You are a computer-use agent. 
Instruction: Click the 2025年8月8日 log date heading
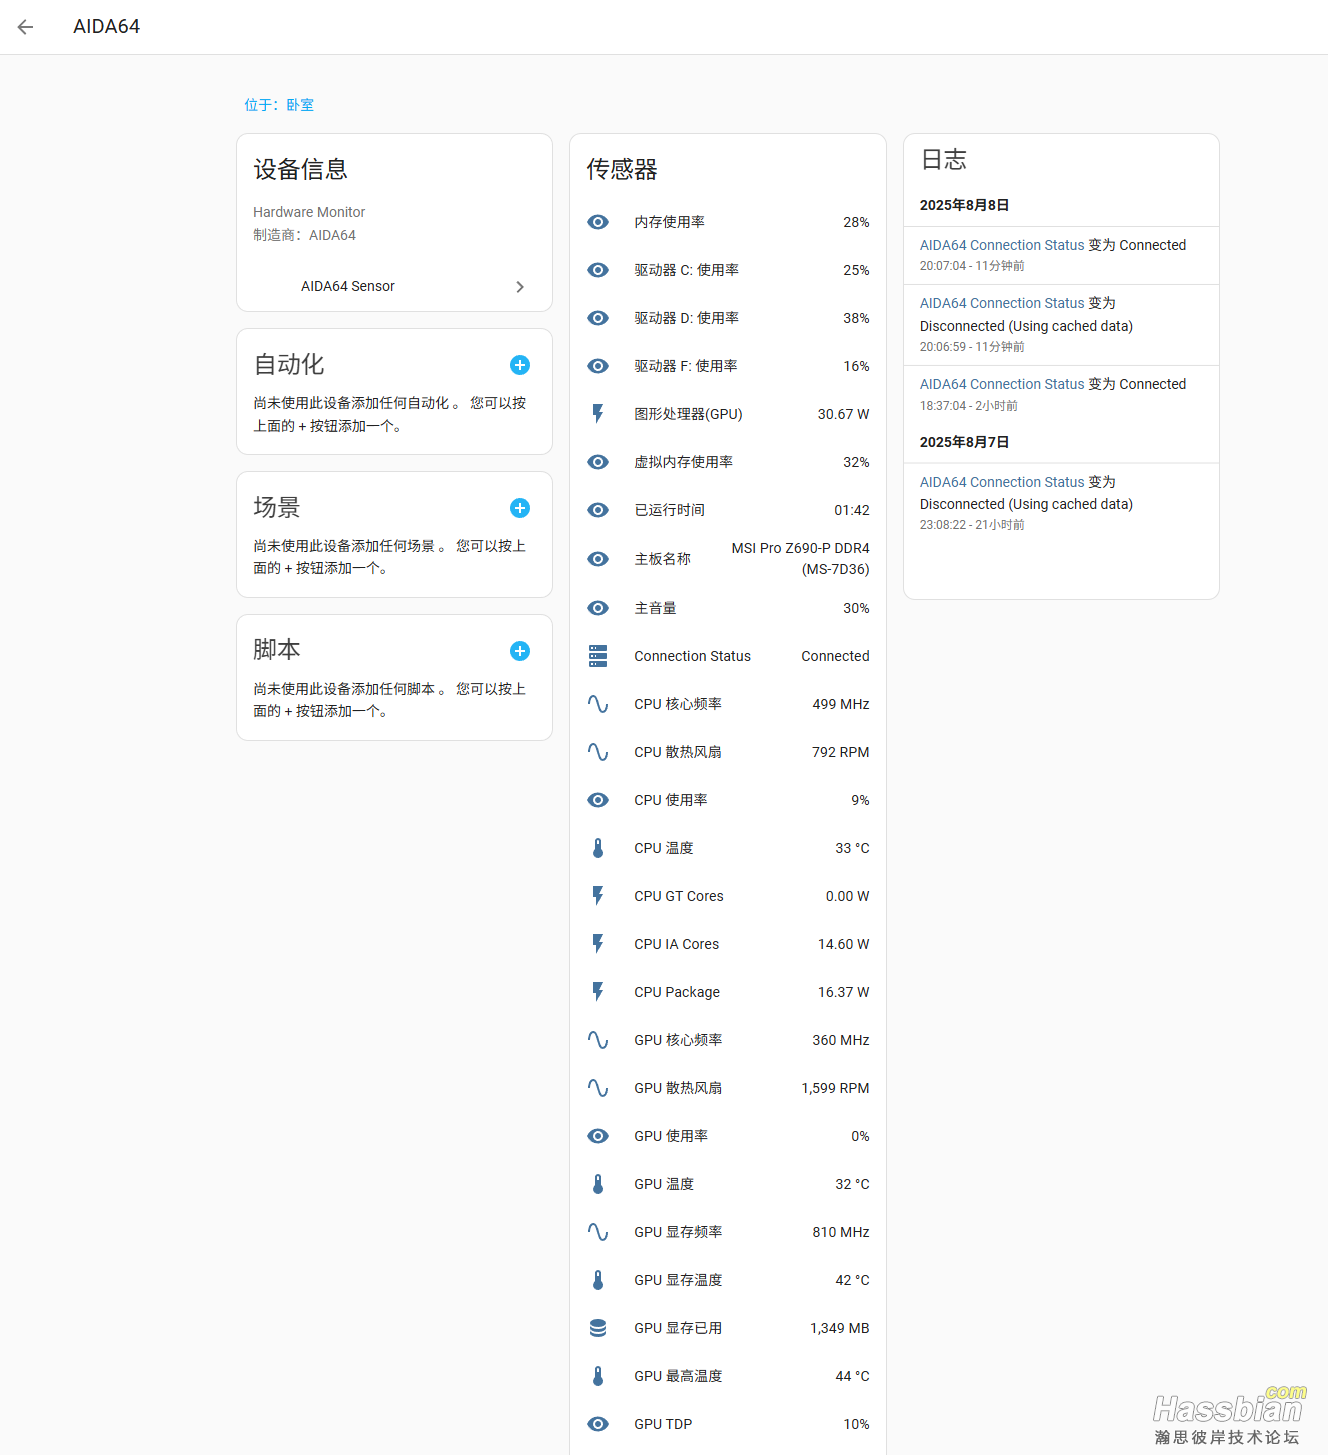[x=965, y=205]
